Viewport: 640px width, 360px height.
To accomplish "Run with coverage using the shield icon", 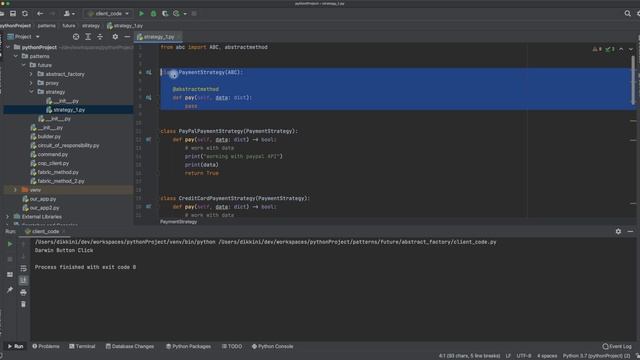I will (x=165, y=13).
